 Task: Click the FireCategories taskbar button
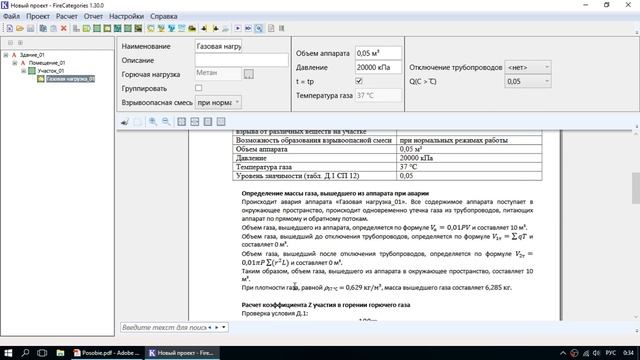182,353
